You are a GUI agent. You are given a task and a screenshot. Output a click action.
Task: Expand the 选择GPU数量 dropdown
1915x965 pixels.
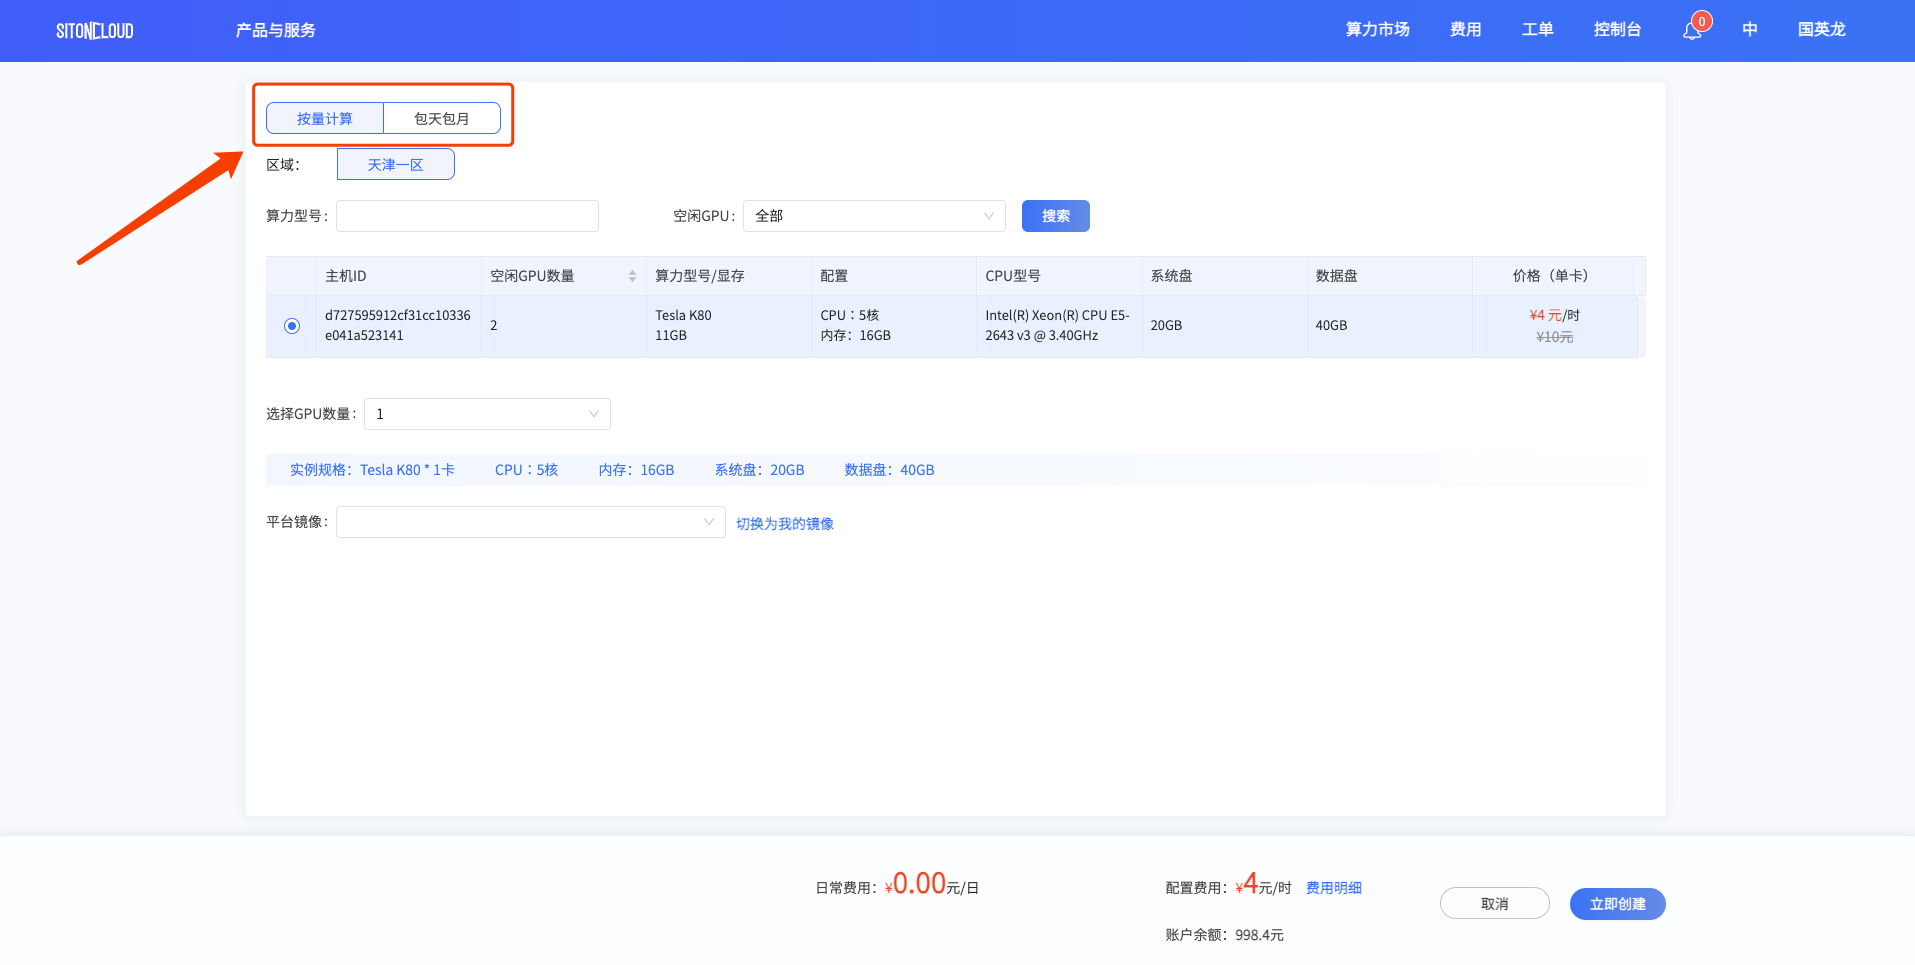[487, 414]
